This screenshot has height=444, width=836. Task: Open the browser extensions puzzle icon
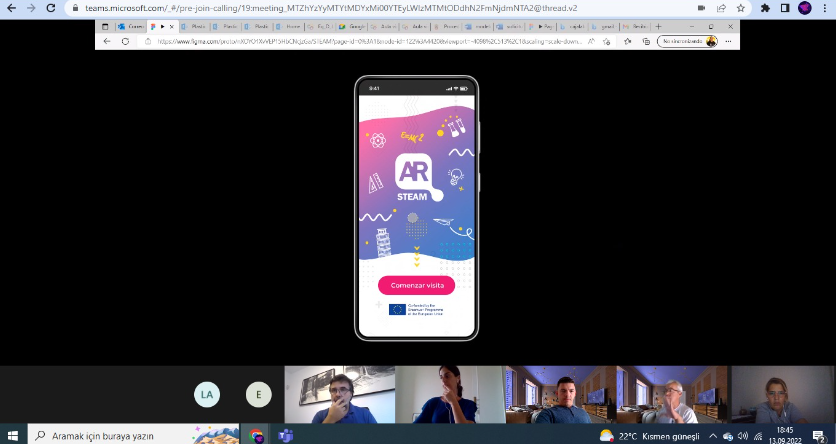(765, 7)
